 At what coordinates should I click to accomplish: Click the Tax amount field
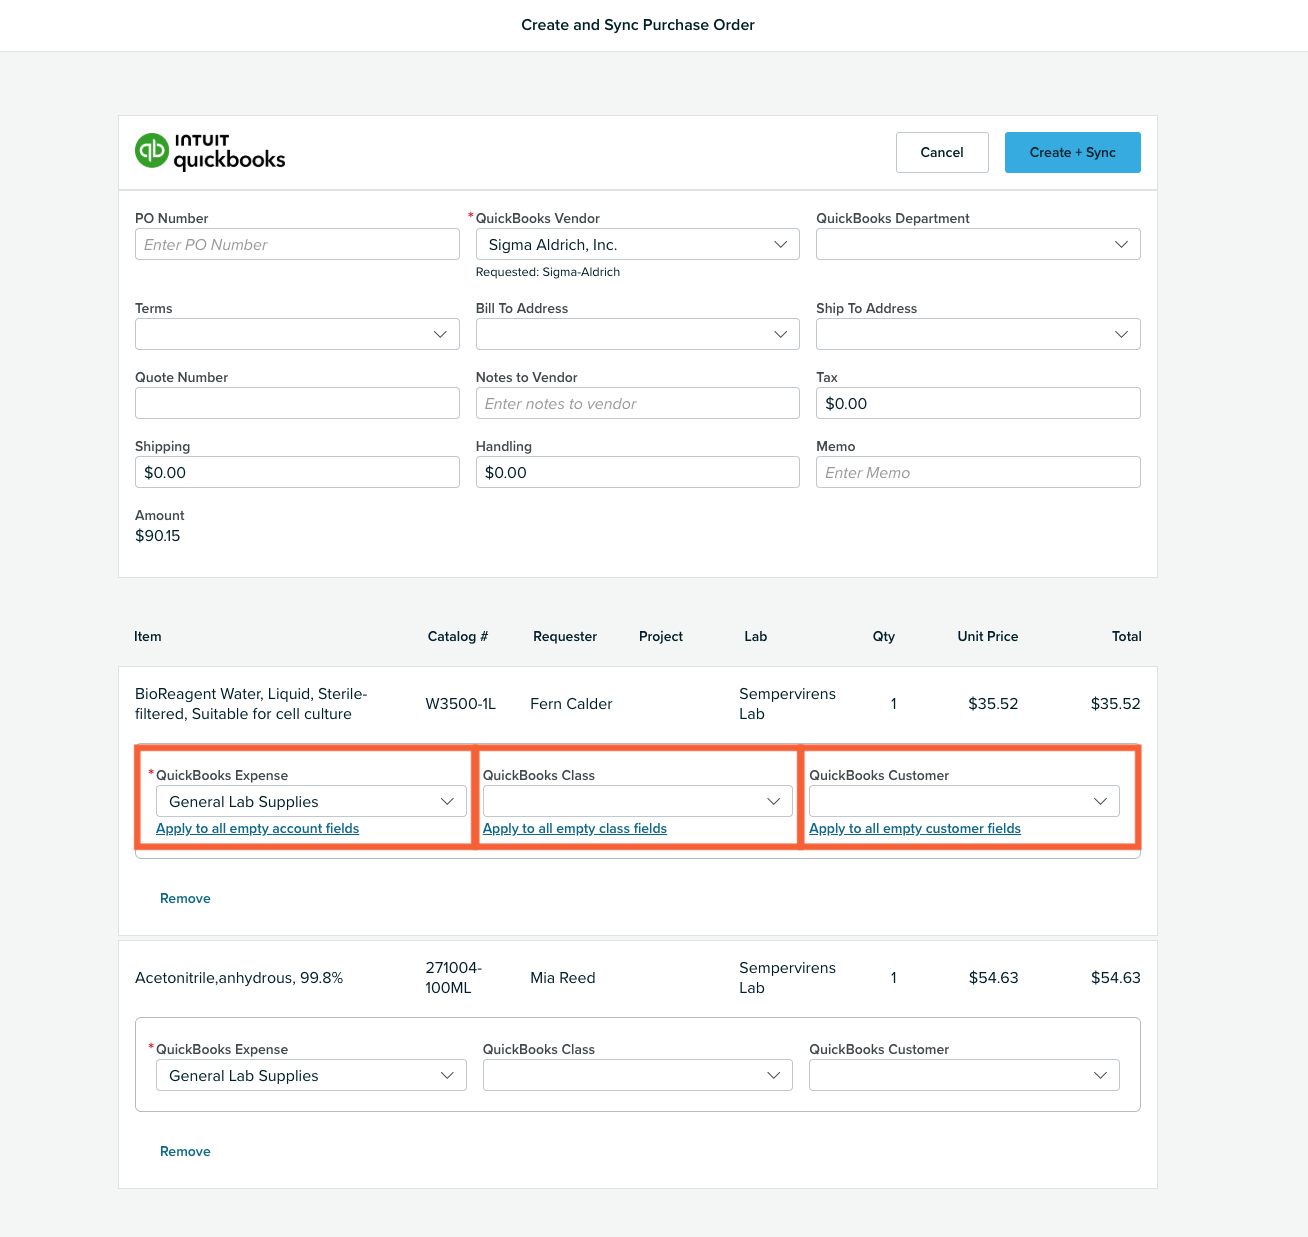(978, 403)
